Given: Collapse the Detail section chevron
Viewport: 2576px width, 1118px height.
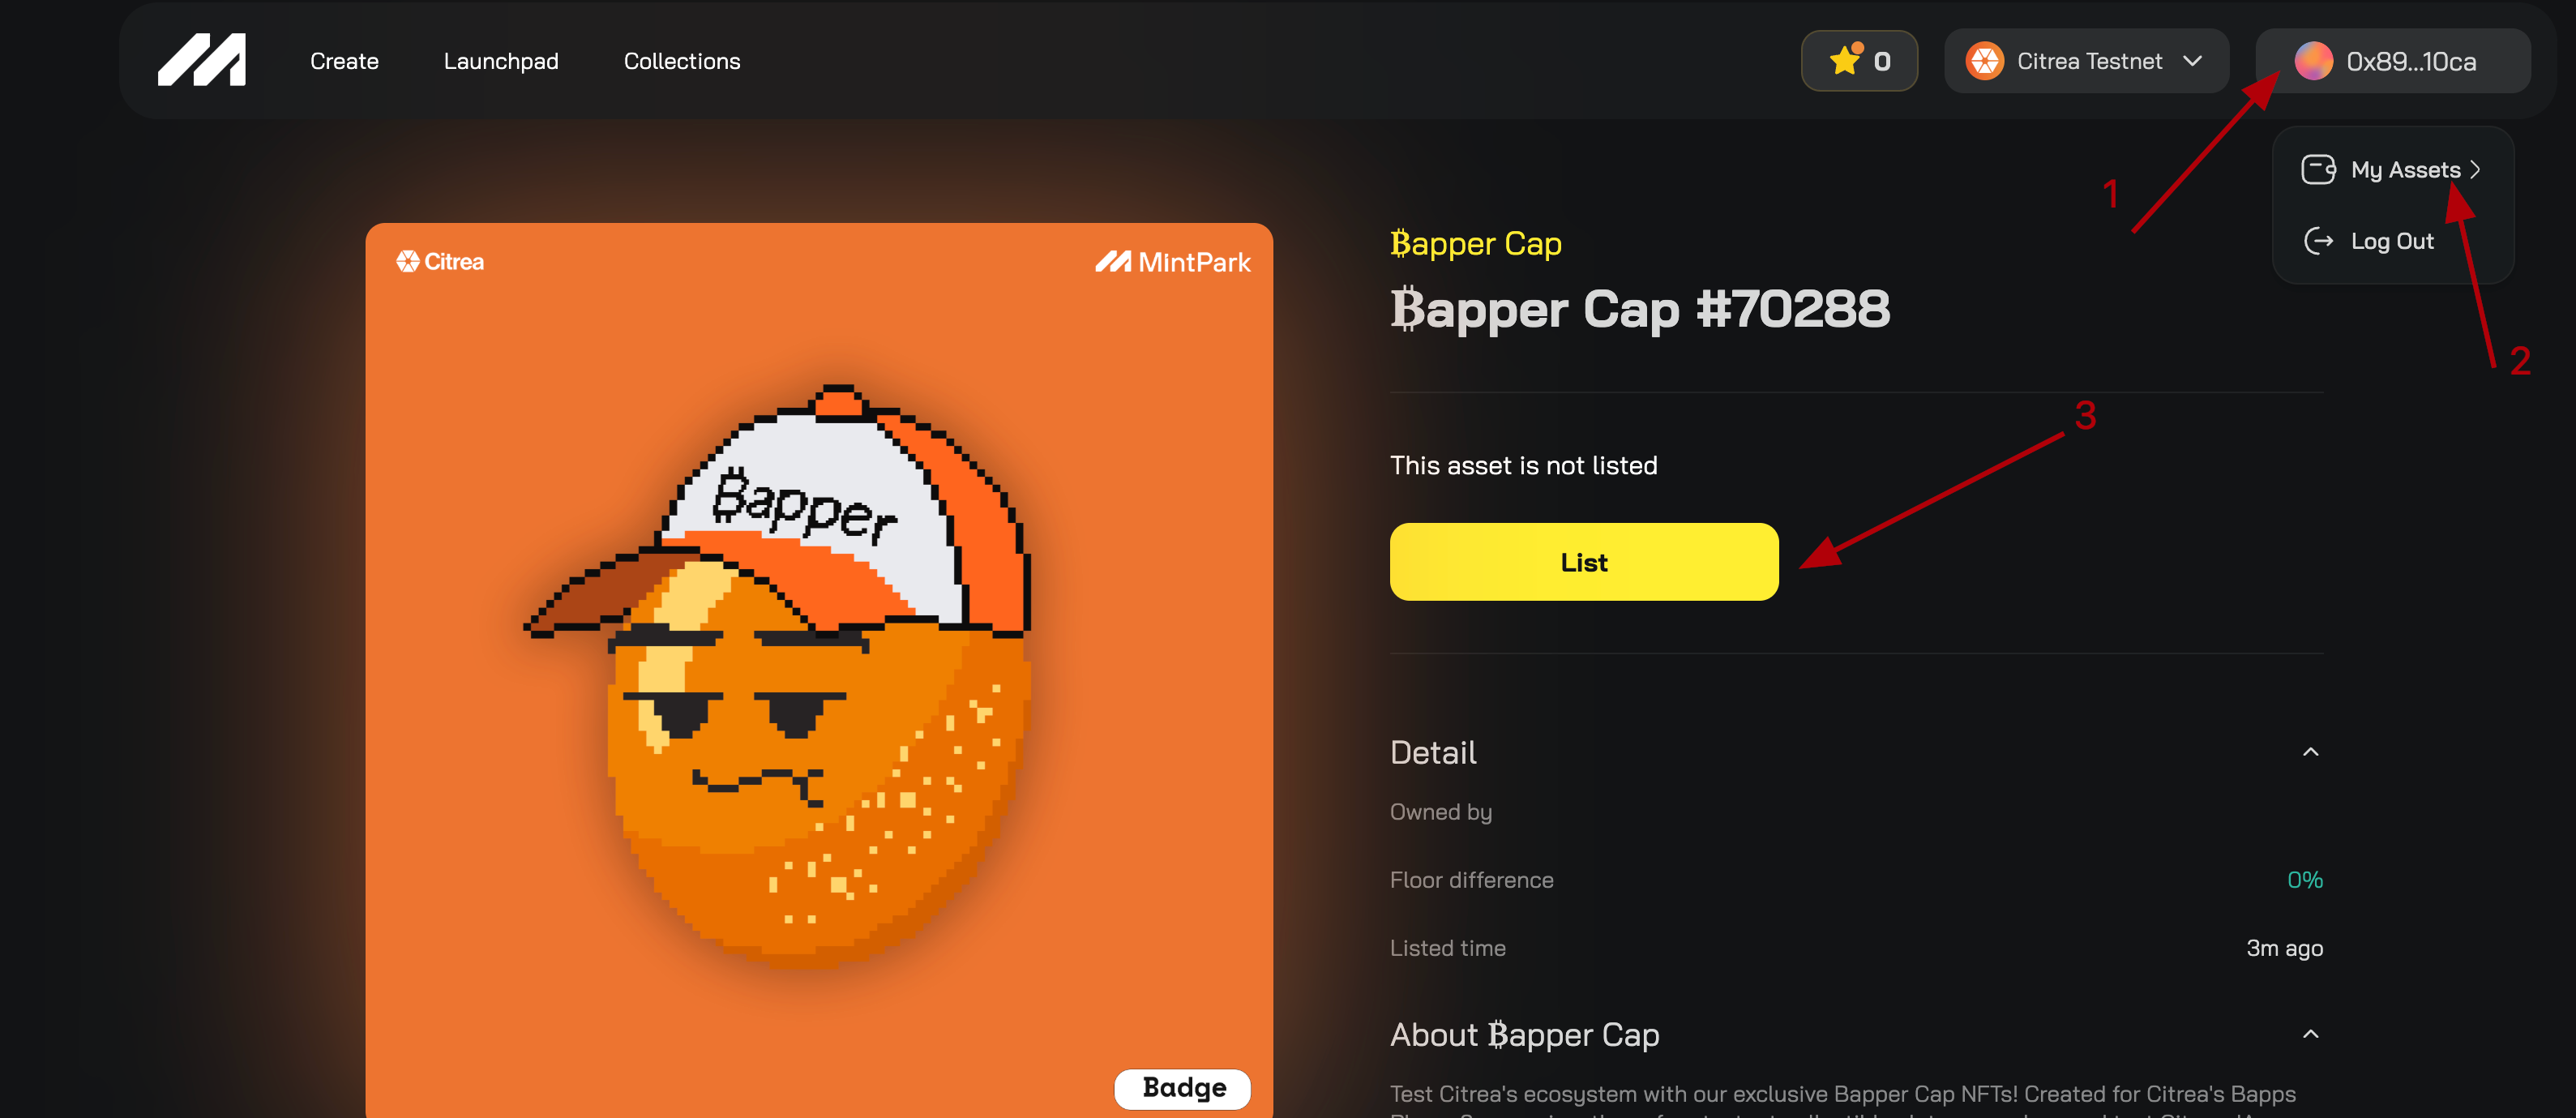Looking at the screenshot, I should click(2310, 752).
